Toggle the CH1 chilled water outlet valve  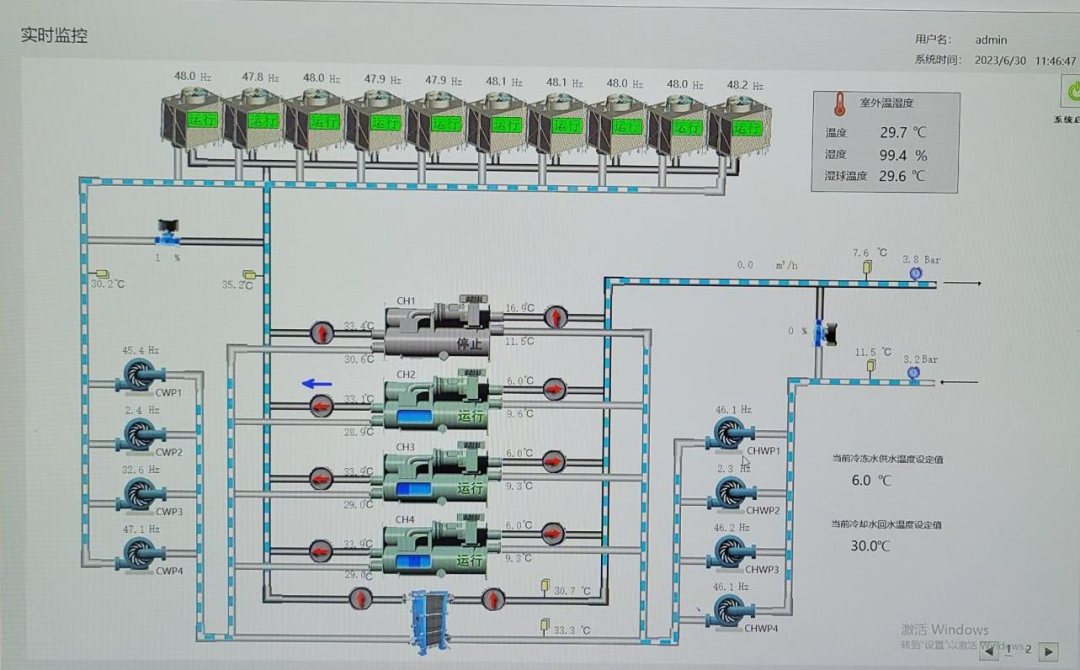pos(555,318)
